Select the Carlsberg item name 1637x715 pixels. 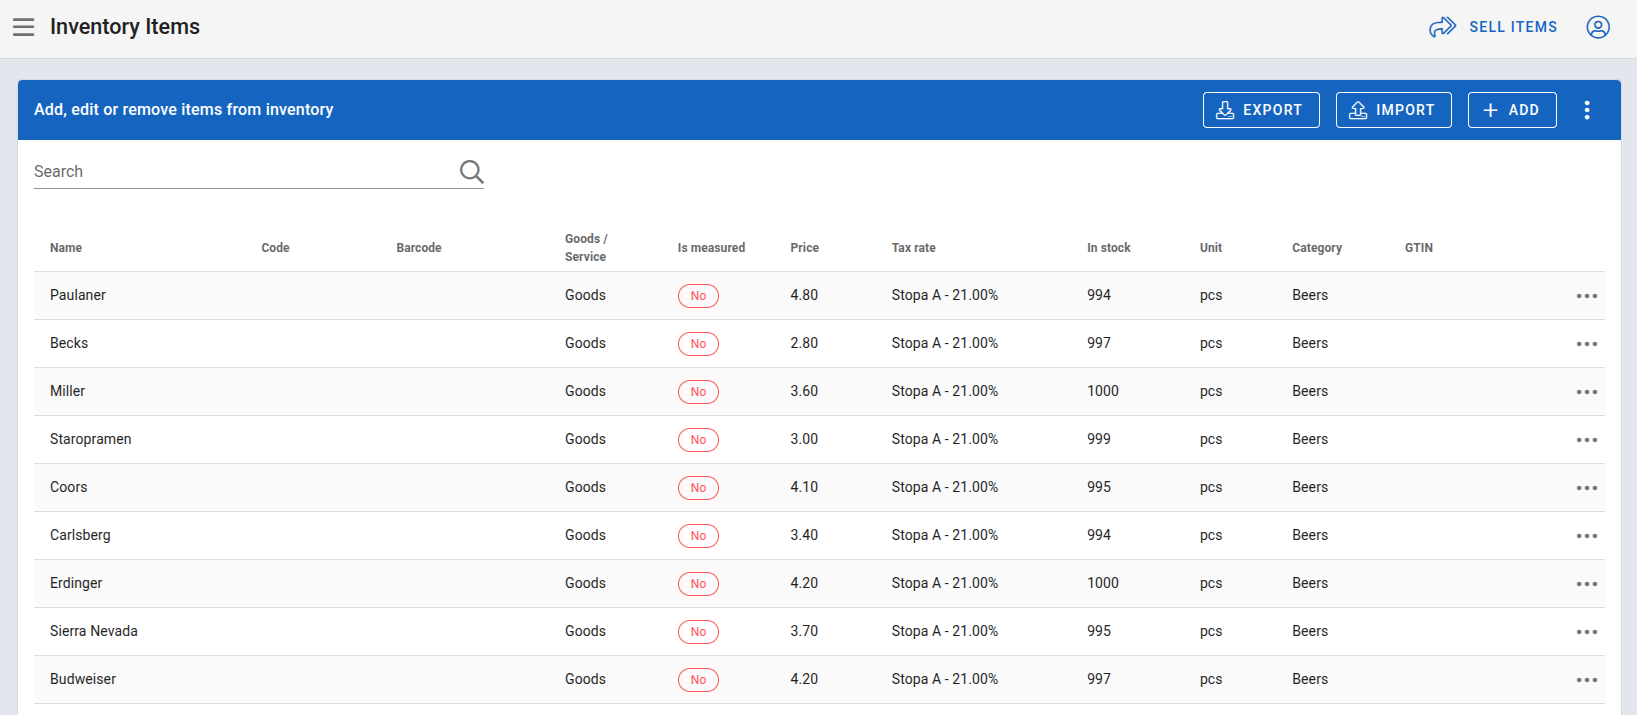tap(80, 535)
